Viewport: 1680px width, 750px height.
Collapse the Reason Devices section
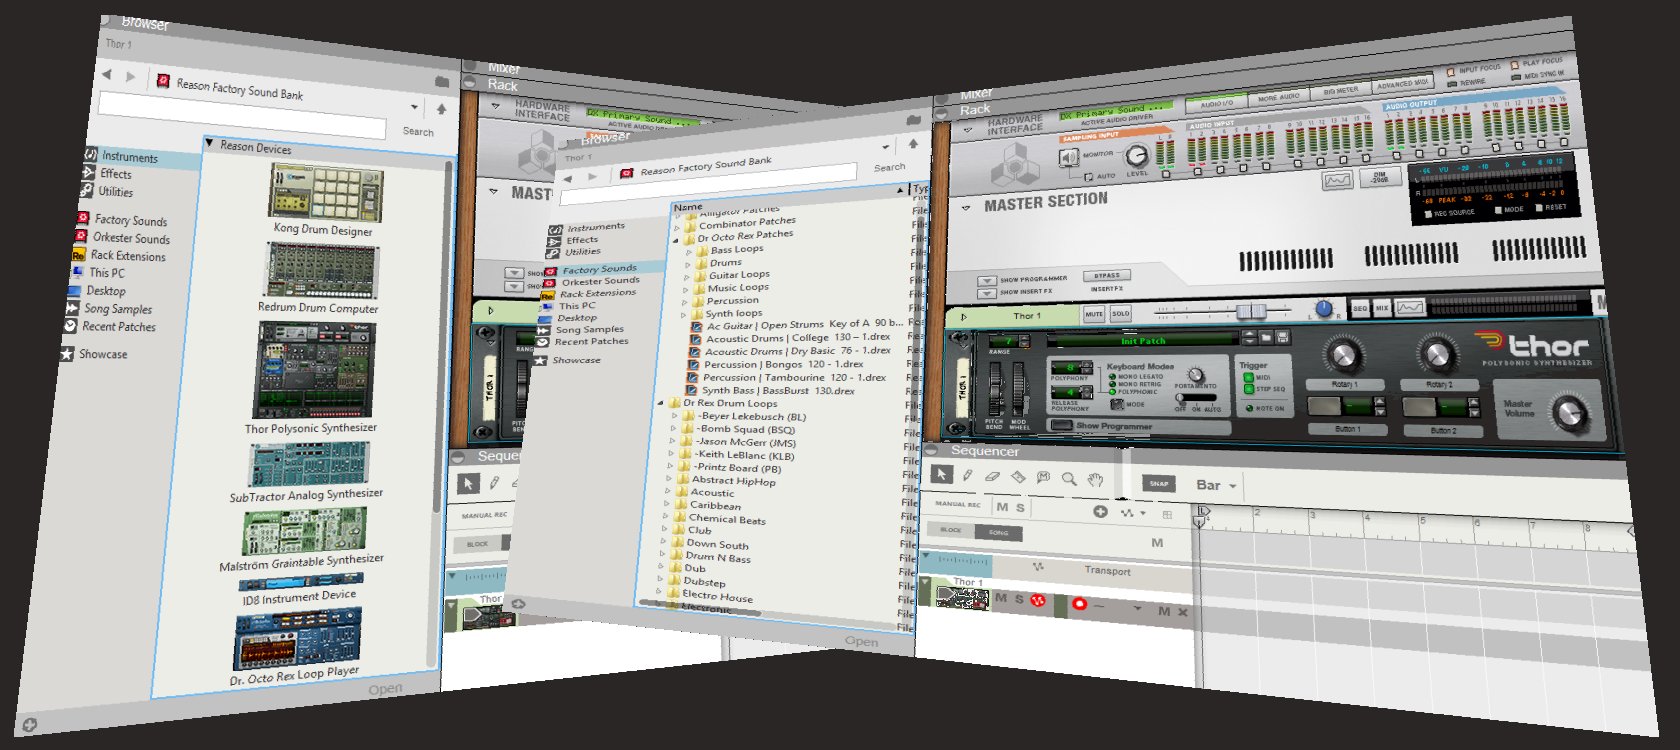point(209,143)
